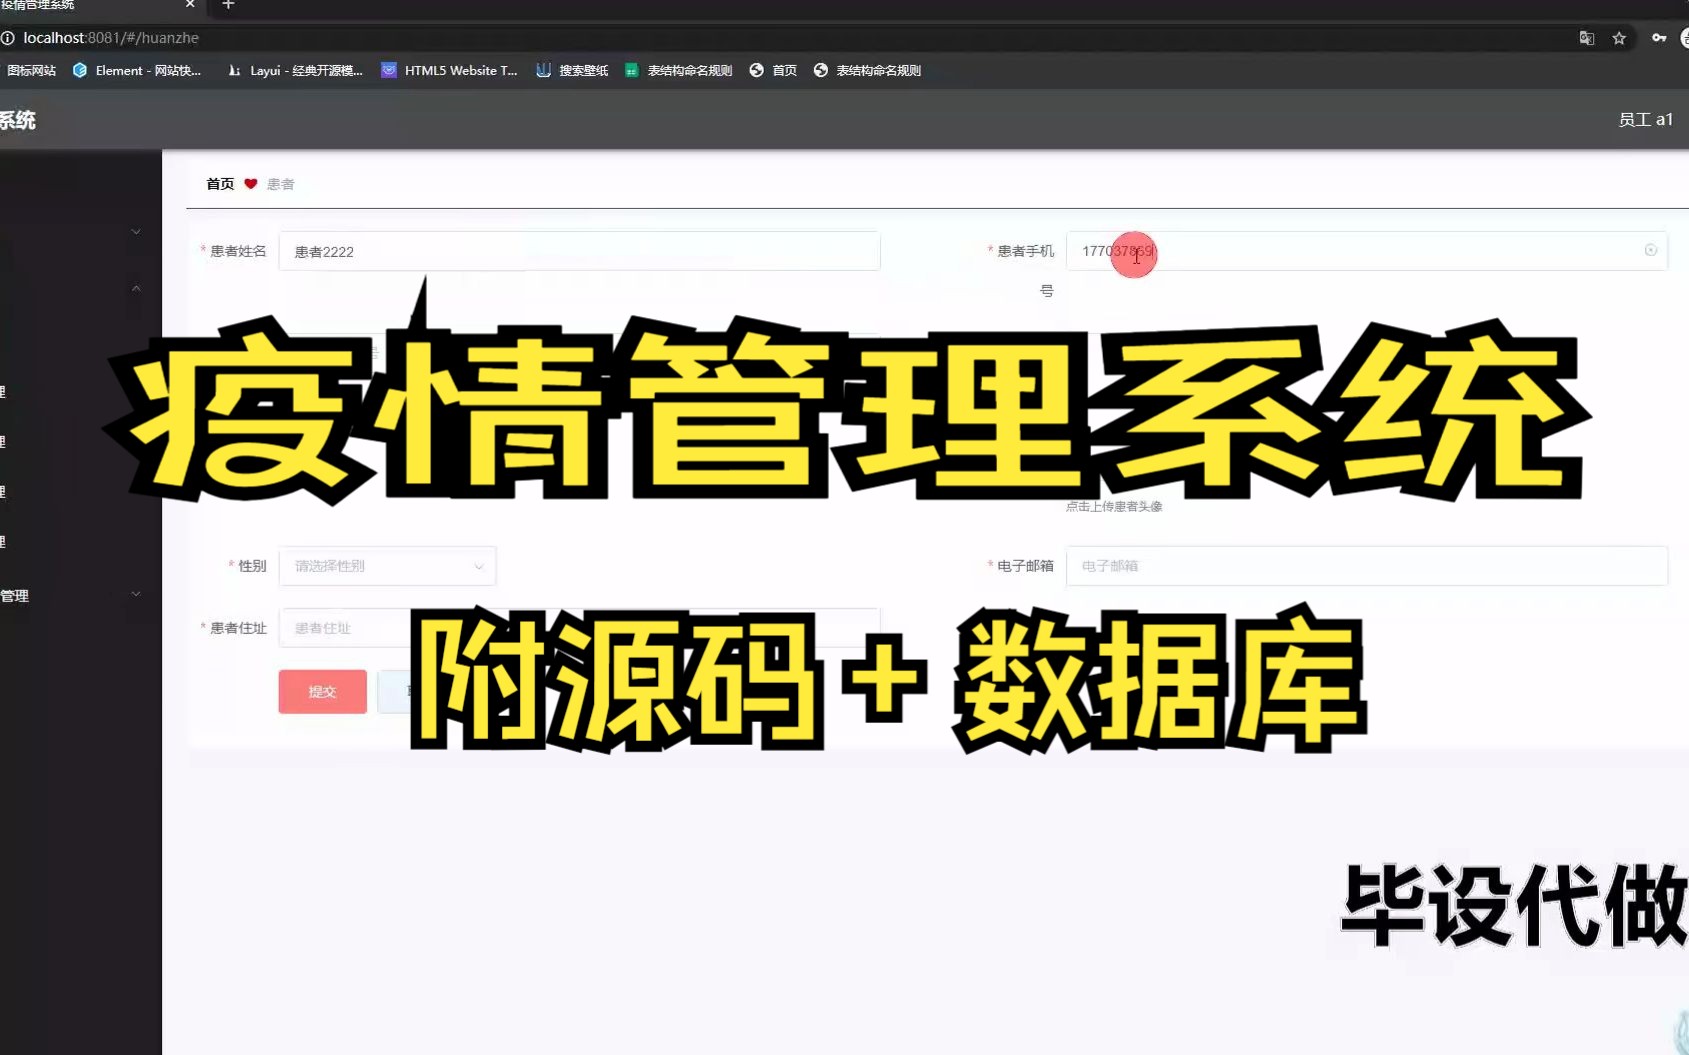Viewport: 1689px width, 1055px height.
Task: Click the 提交 submit button
Action: (322, 691)
